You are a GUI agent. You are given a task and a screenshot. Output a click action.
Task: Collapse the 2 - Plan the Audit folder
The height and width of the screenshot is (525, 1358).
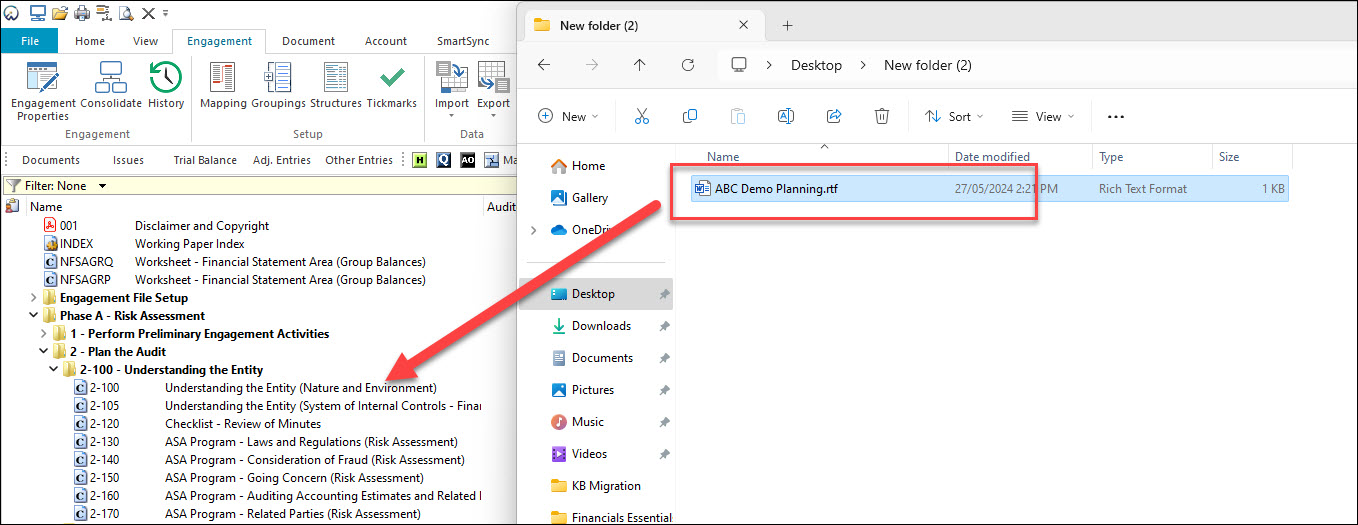click(43, 352)
